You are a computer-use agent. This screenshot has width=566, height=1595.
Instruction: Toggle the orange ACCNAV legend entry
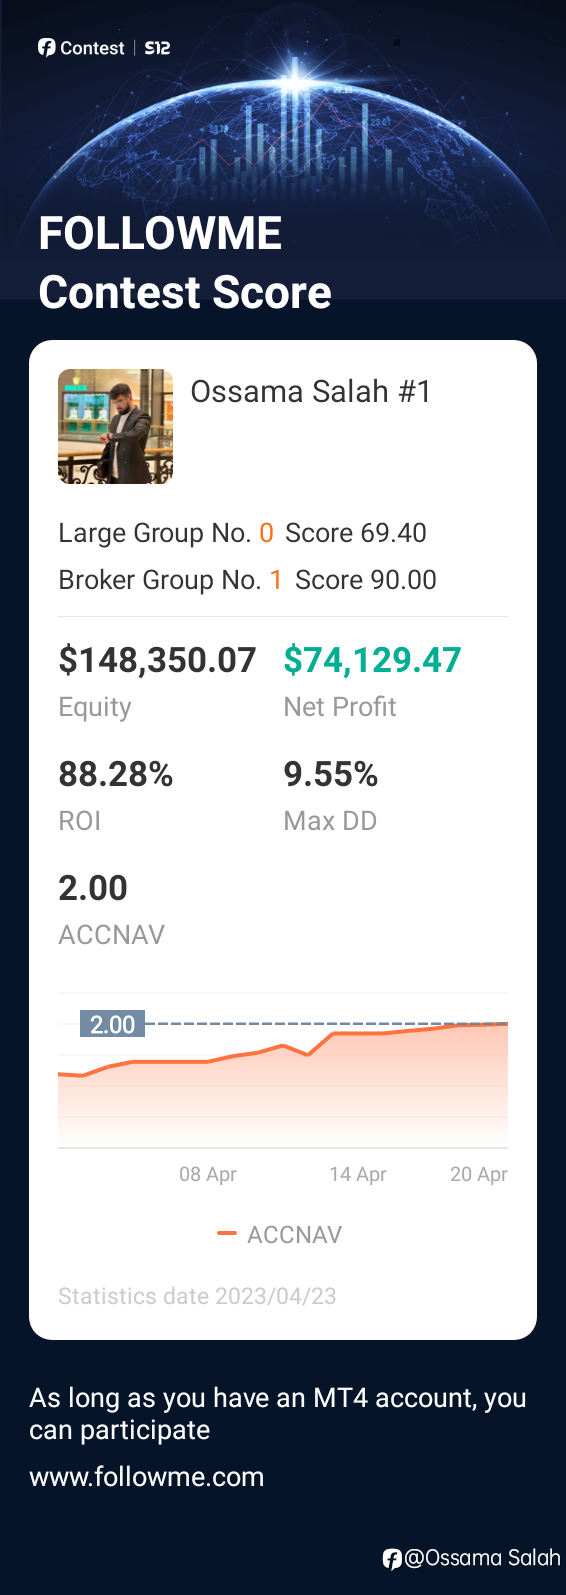(x=280, y=1235)
